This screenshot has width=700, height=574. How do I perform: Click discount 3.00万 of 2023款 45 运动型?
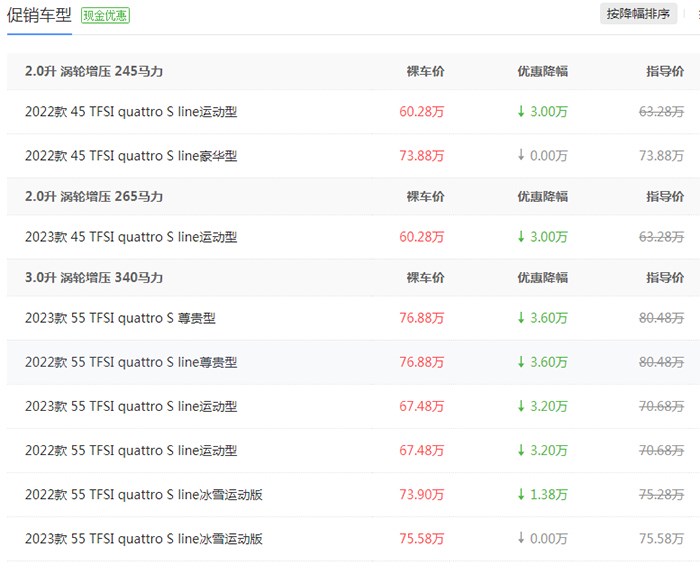coord(542,237)
